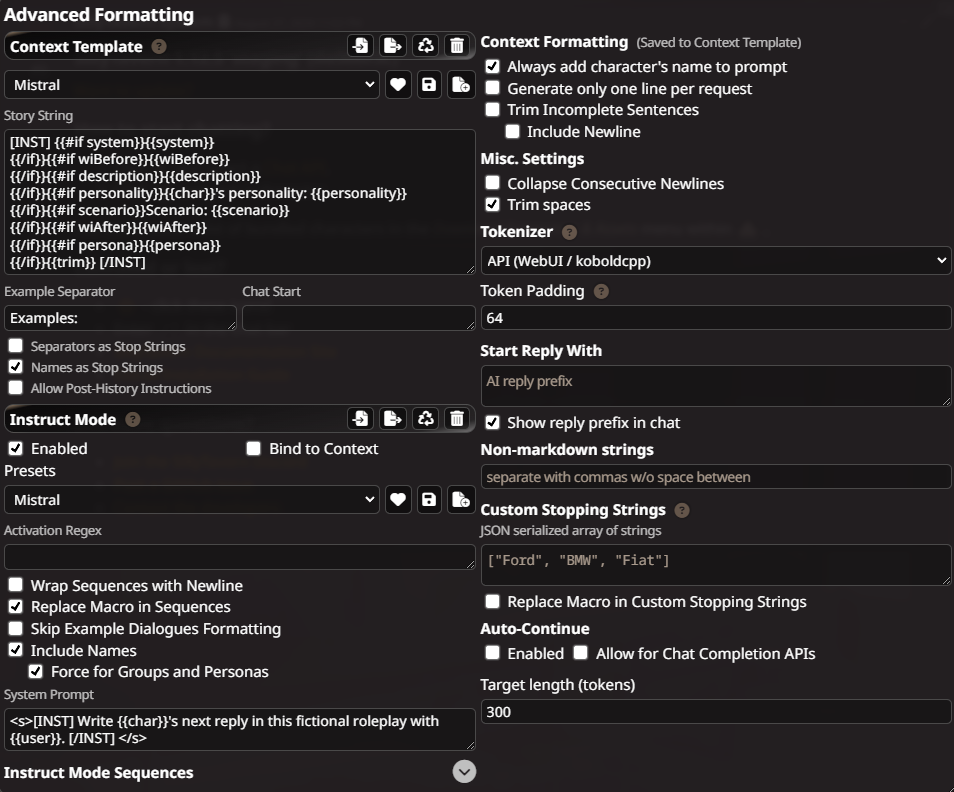954x792 pixels.
Task: Toggle the Bind to Context checkbox
Action: point(253,448)
